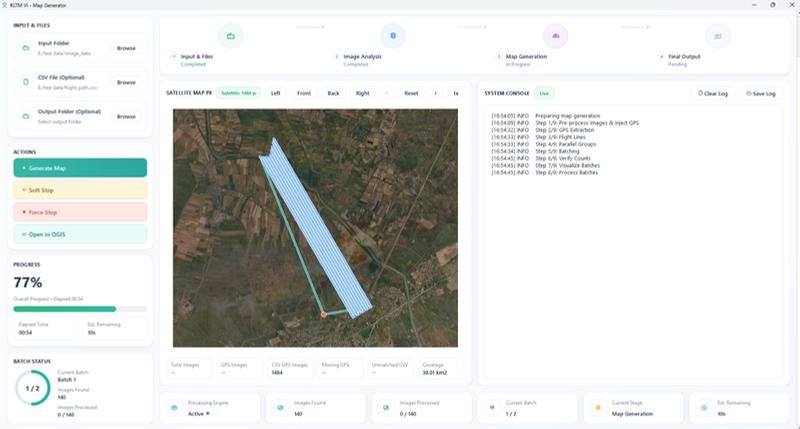Click the Images Processed card icon
The image size is (800, 429).
pyautogui.click(x=386, y=408)
